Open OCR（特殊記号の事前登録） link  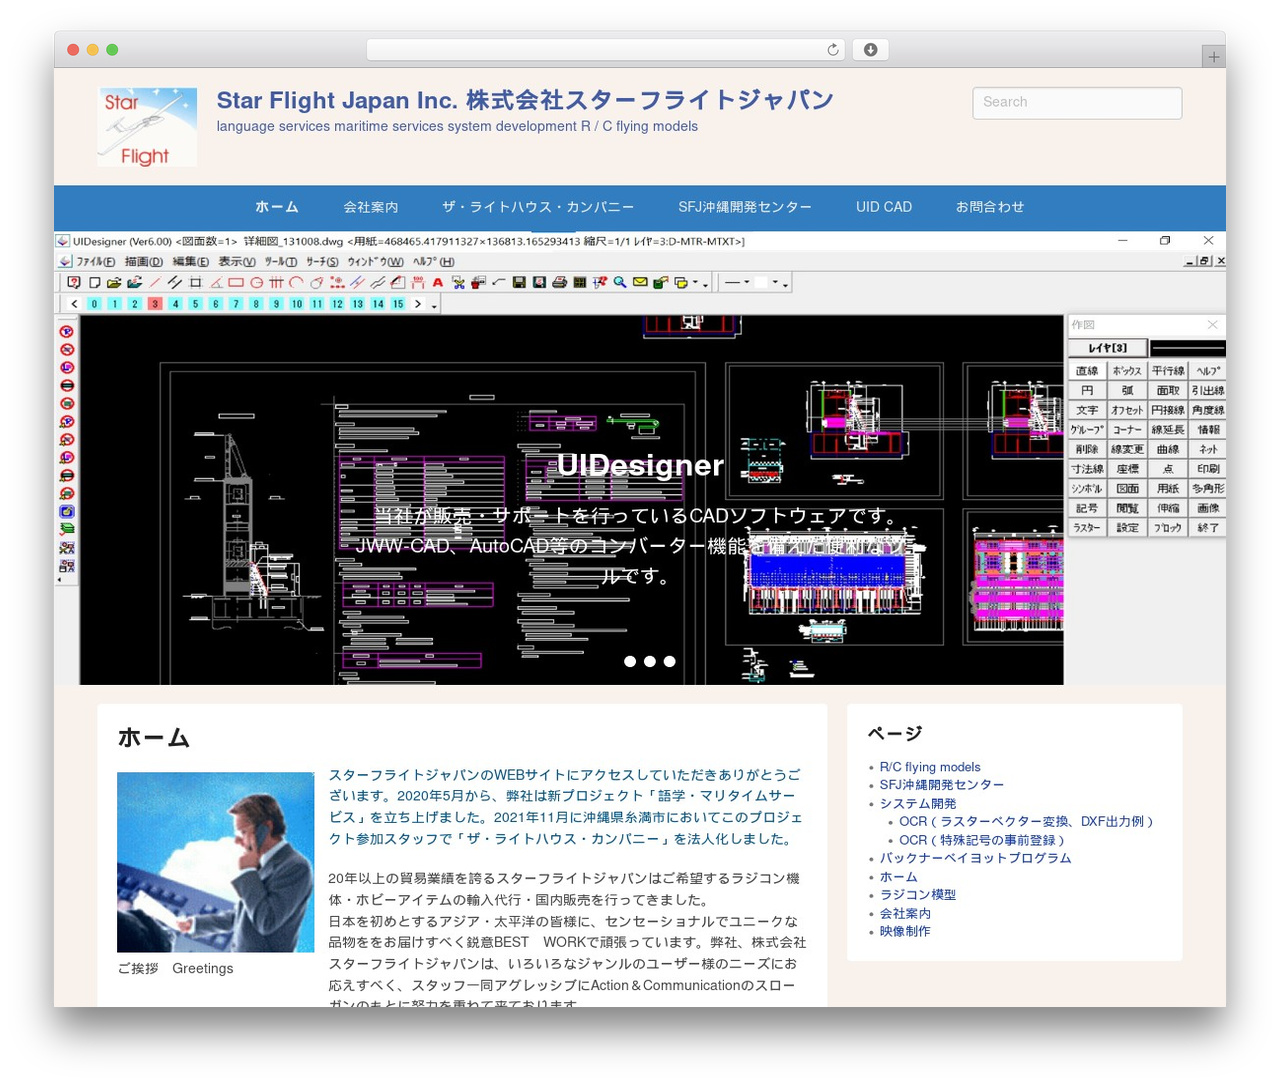(983, 840)
